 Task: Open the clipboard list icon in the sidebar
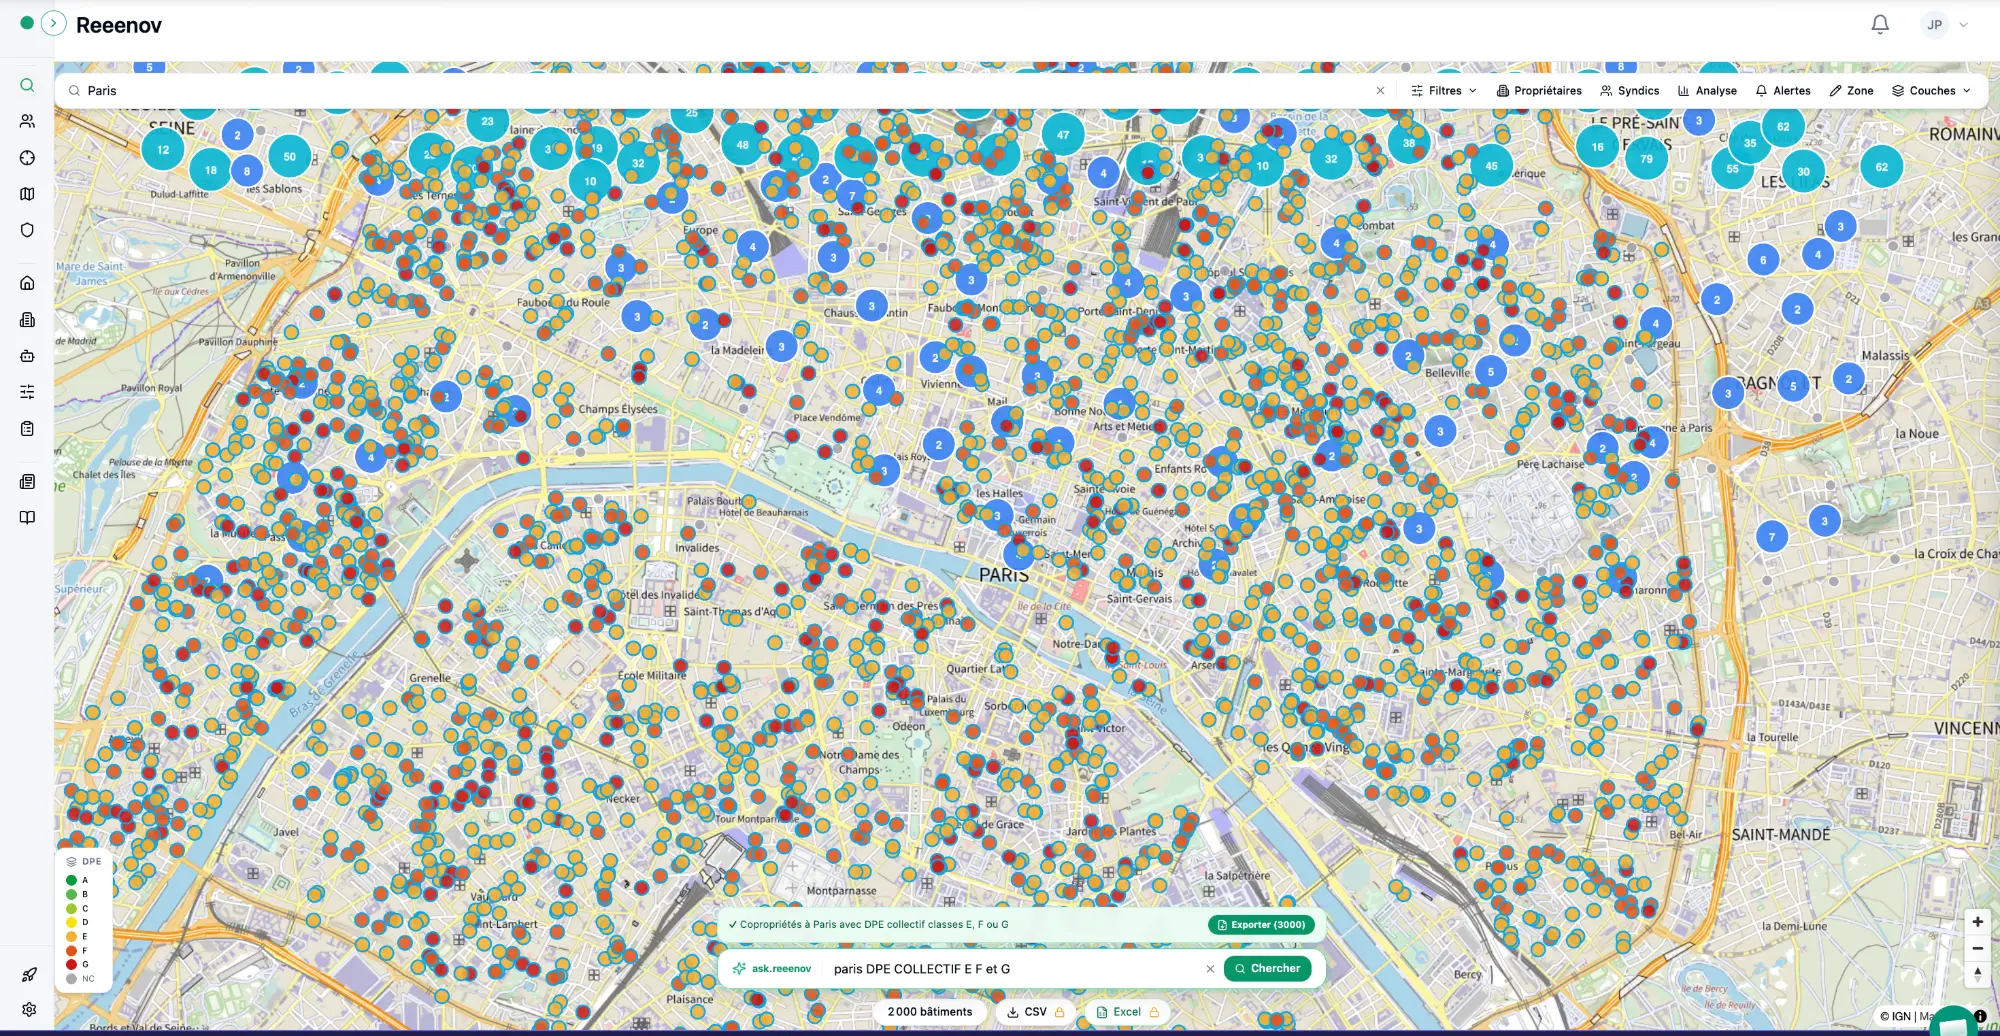click(x=27, y=429)
